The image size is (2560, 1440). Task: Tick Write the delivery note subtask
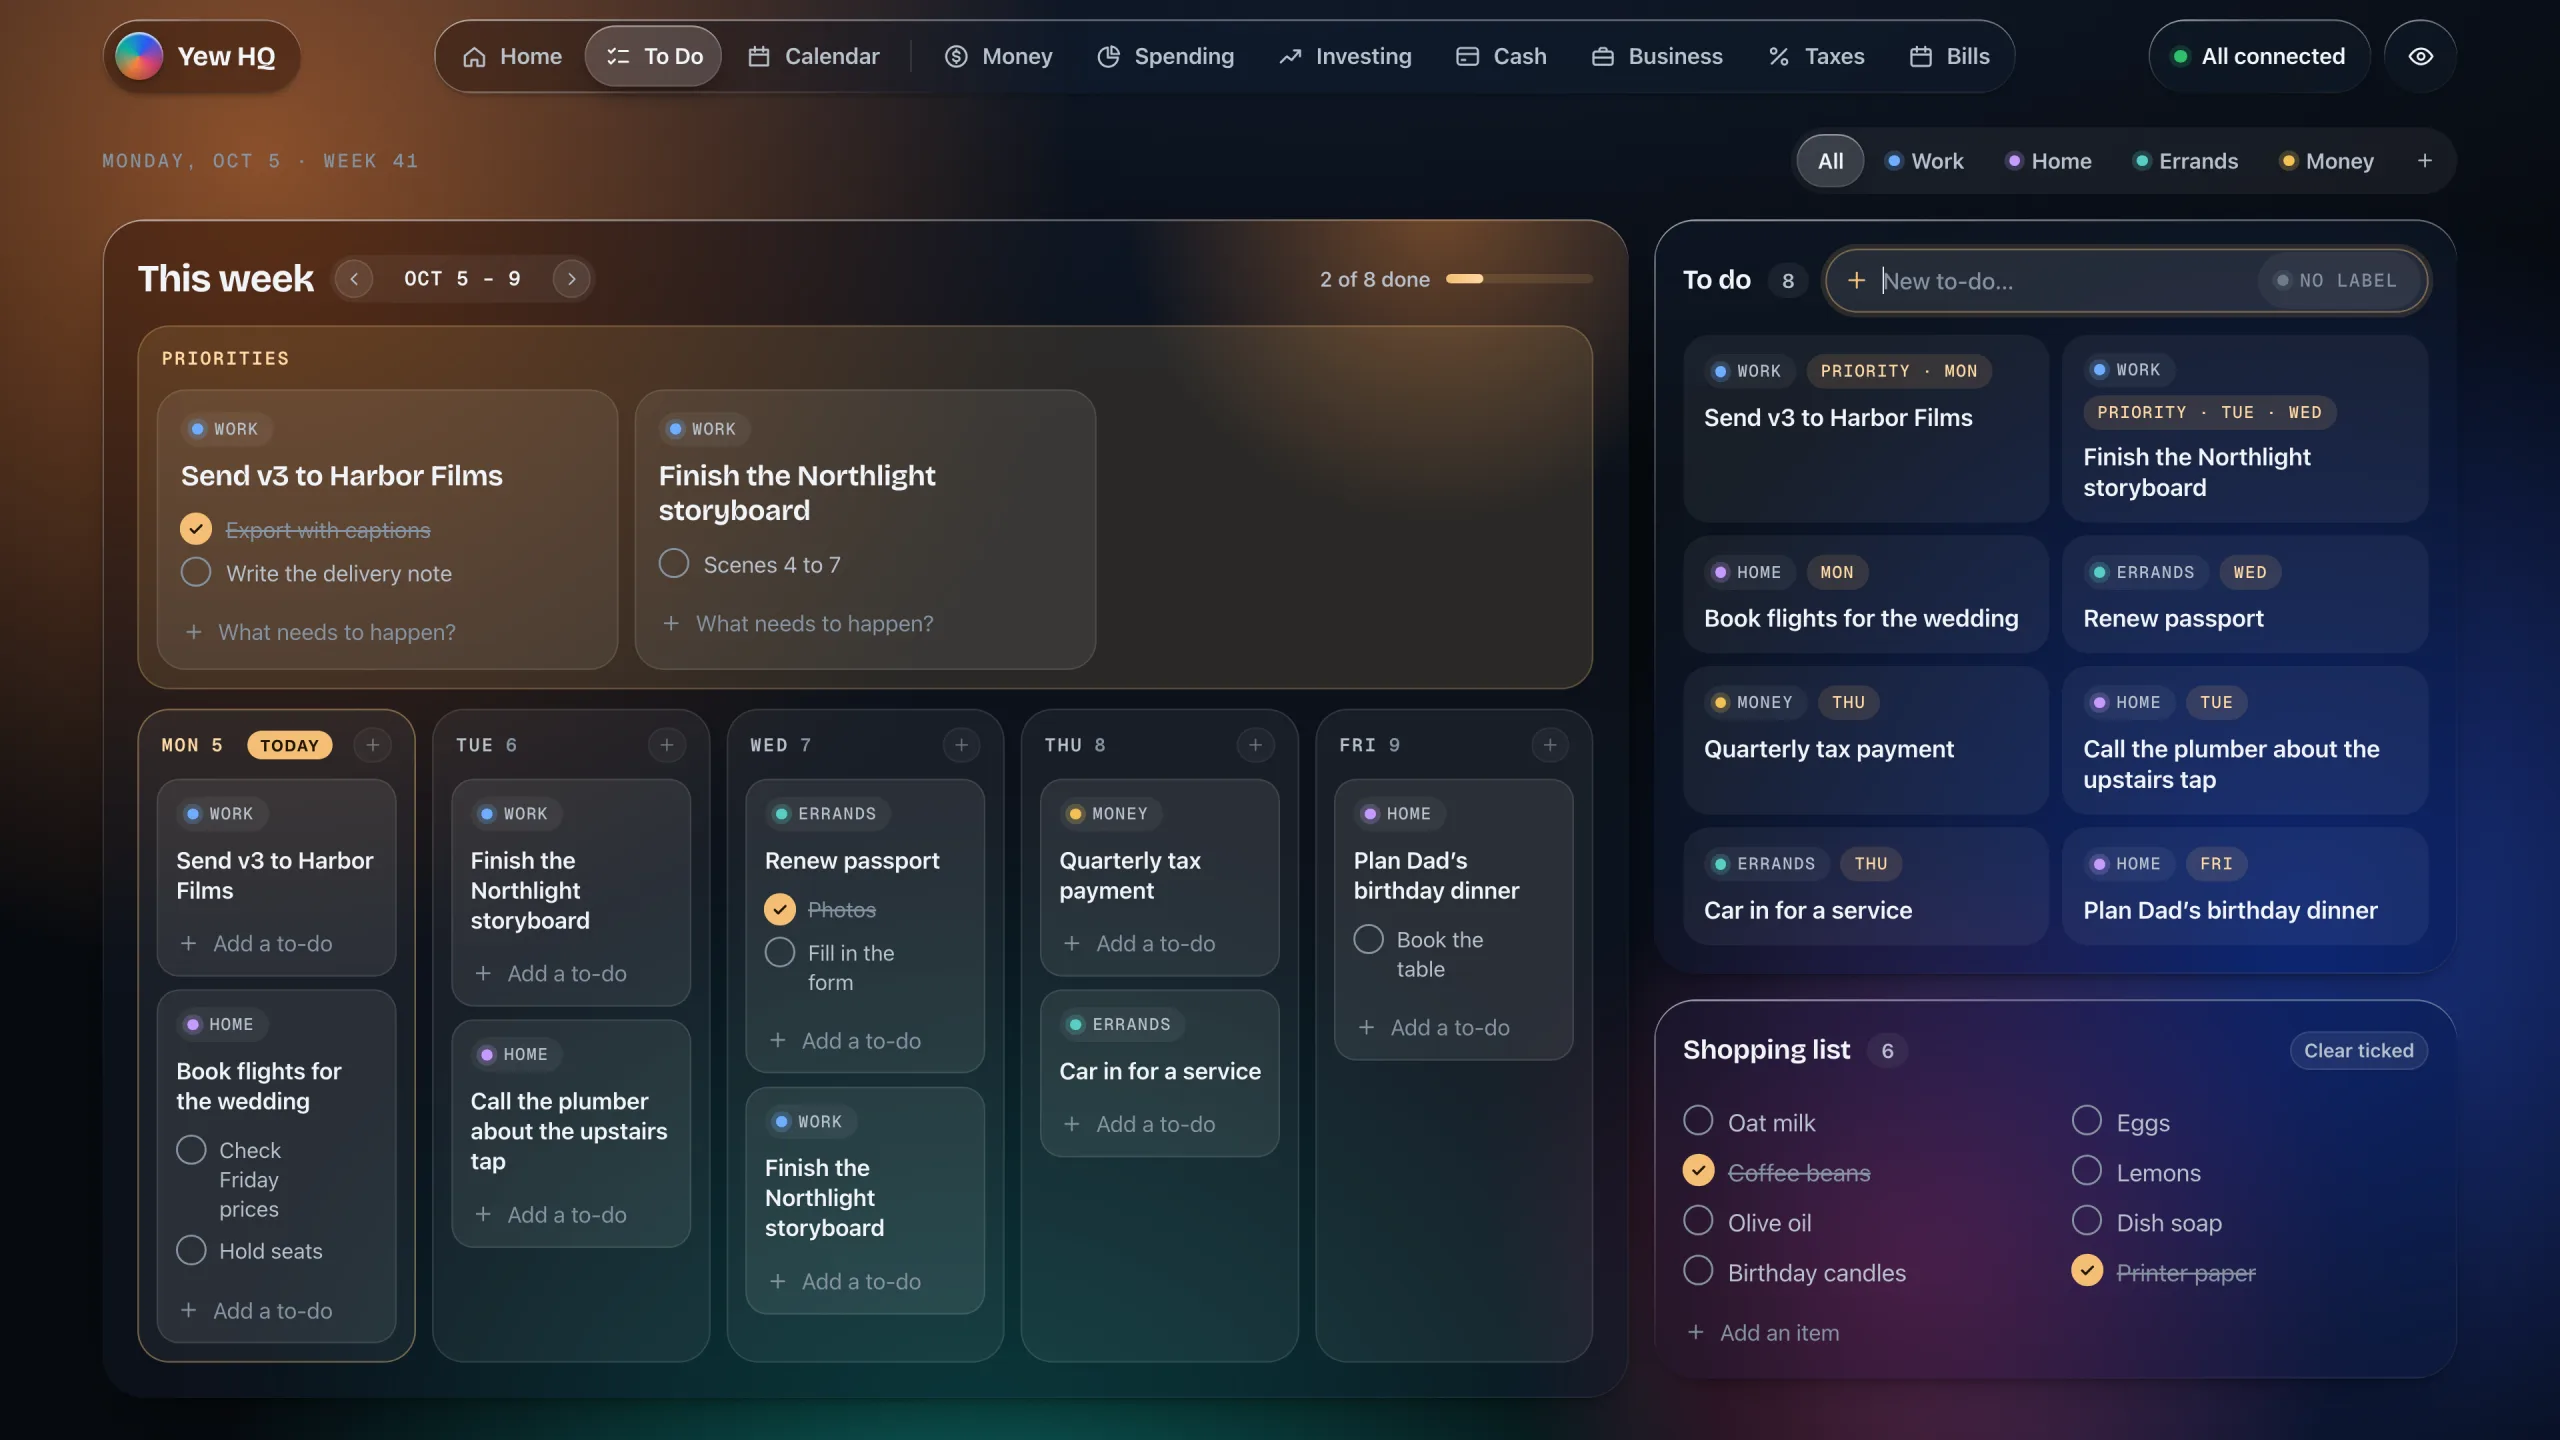pos(196,573)
